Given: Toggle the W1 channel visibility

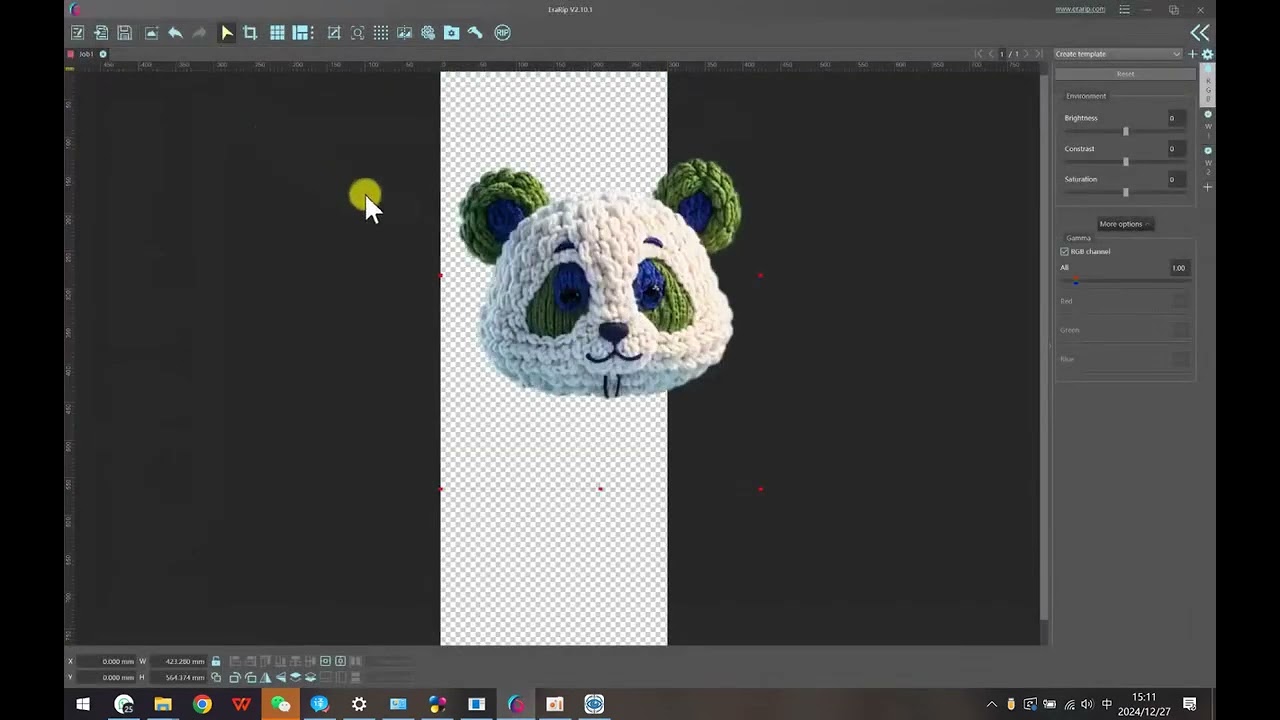Looking at the screenshot, I should pos(1208,114).
